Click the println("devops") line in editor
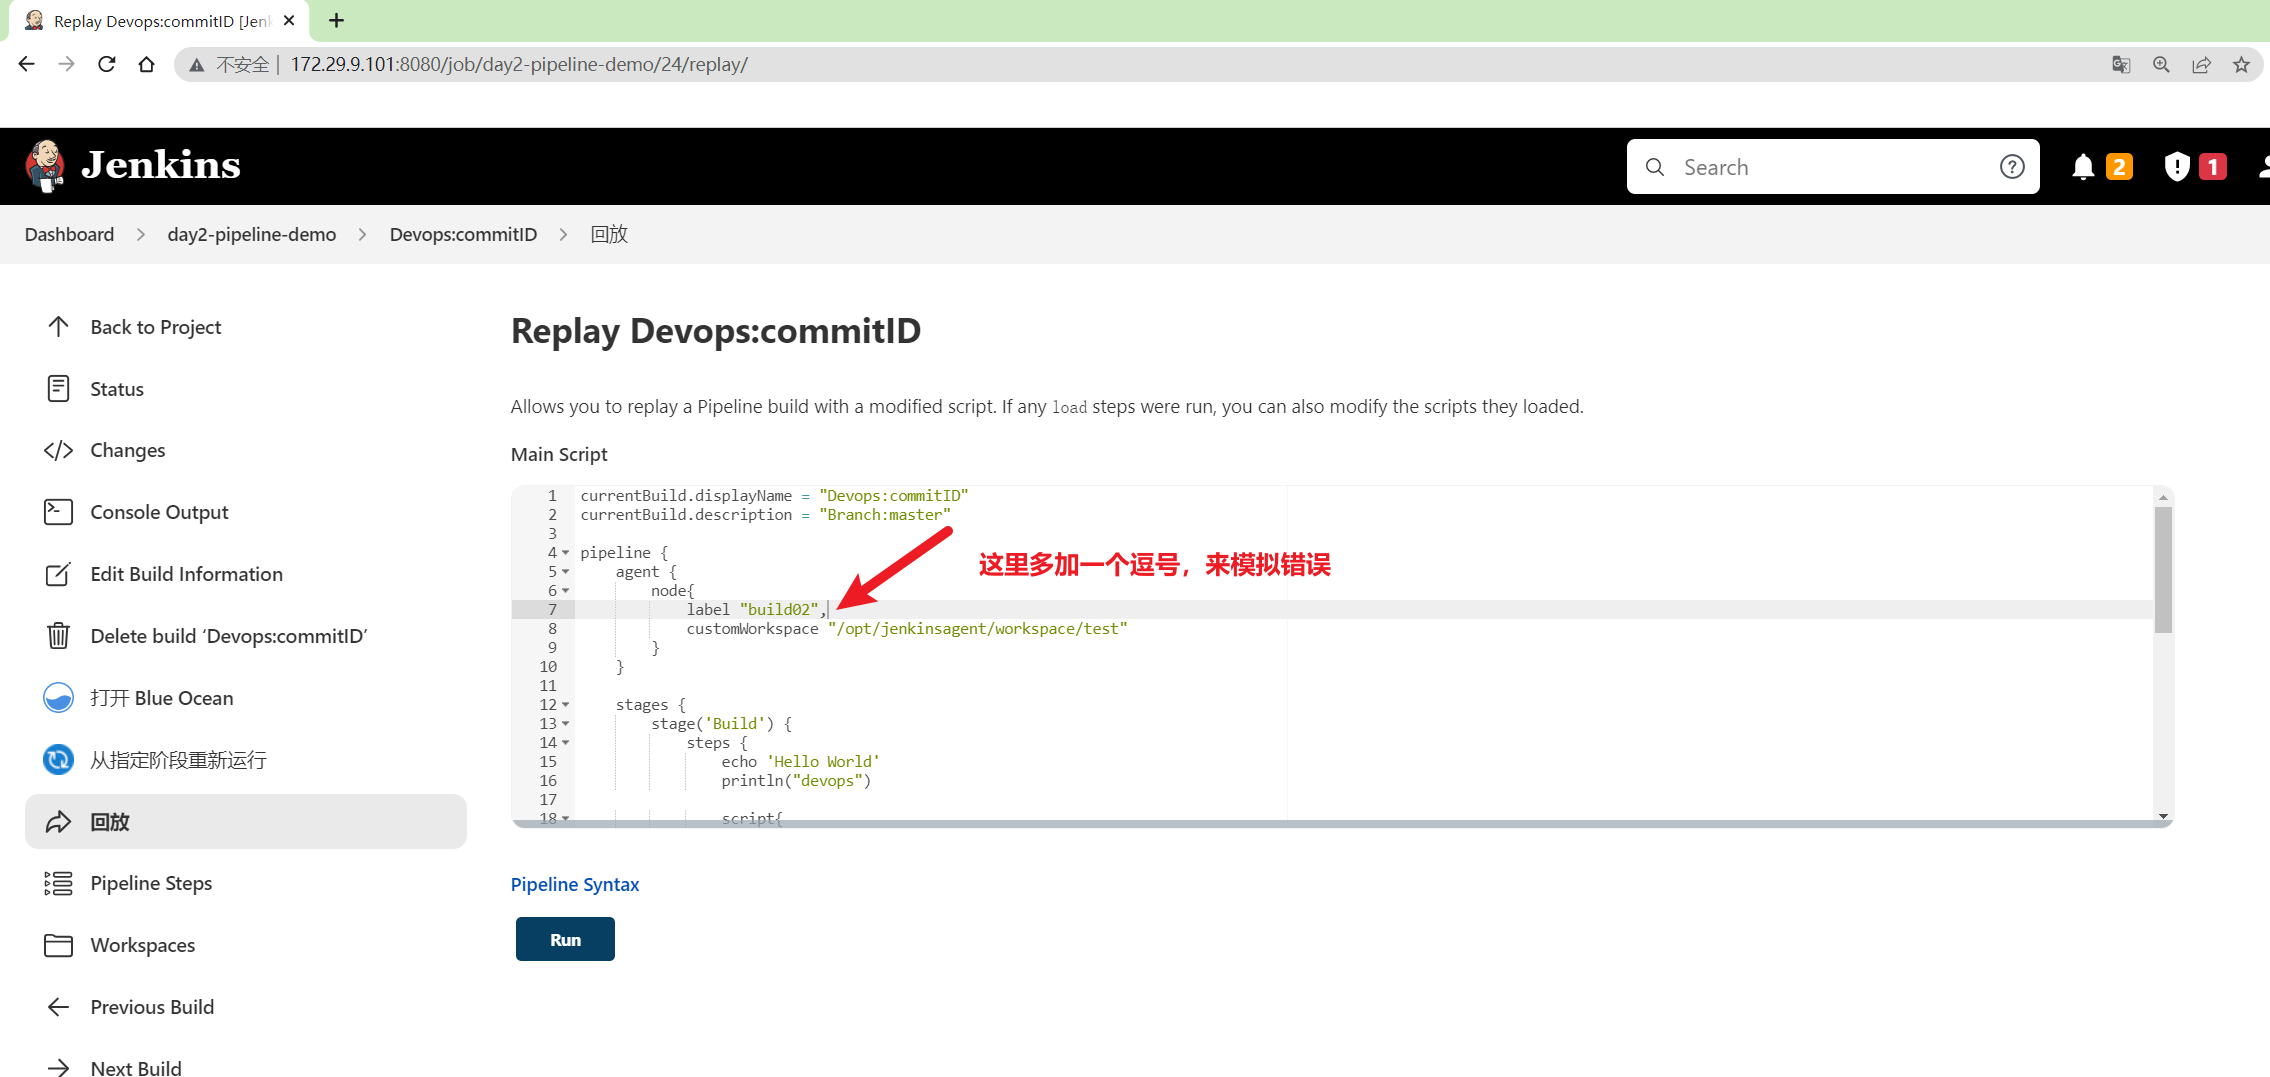2270x1077 pixels. pos(796,781)
